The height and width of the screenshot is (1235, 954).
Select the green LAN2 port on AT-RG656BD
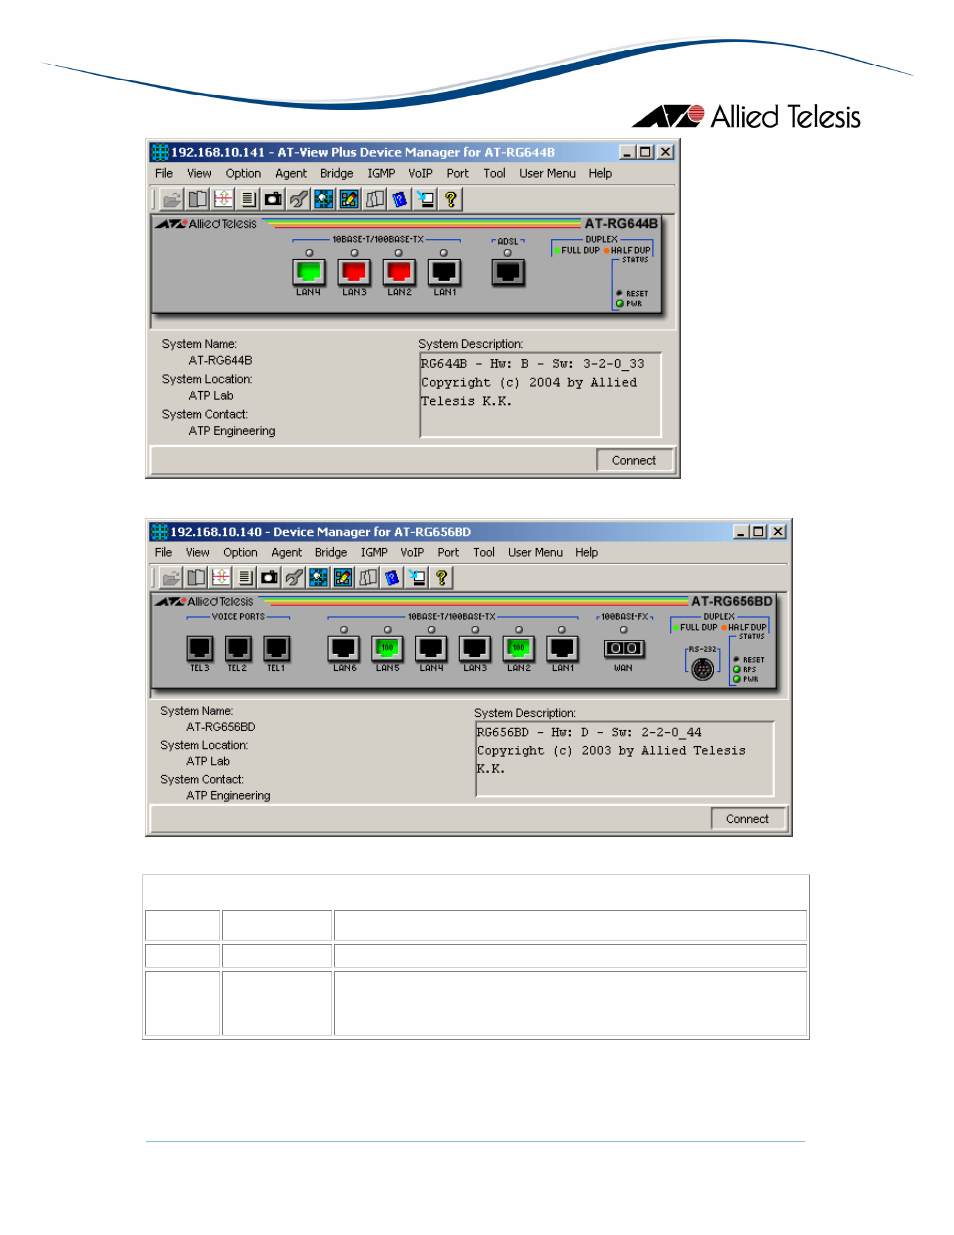pyautogui.click(x=518, y=648)
